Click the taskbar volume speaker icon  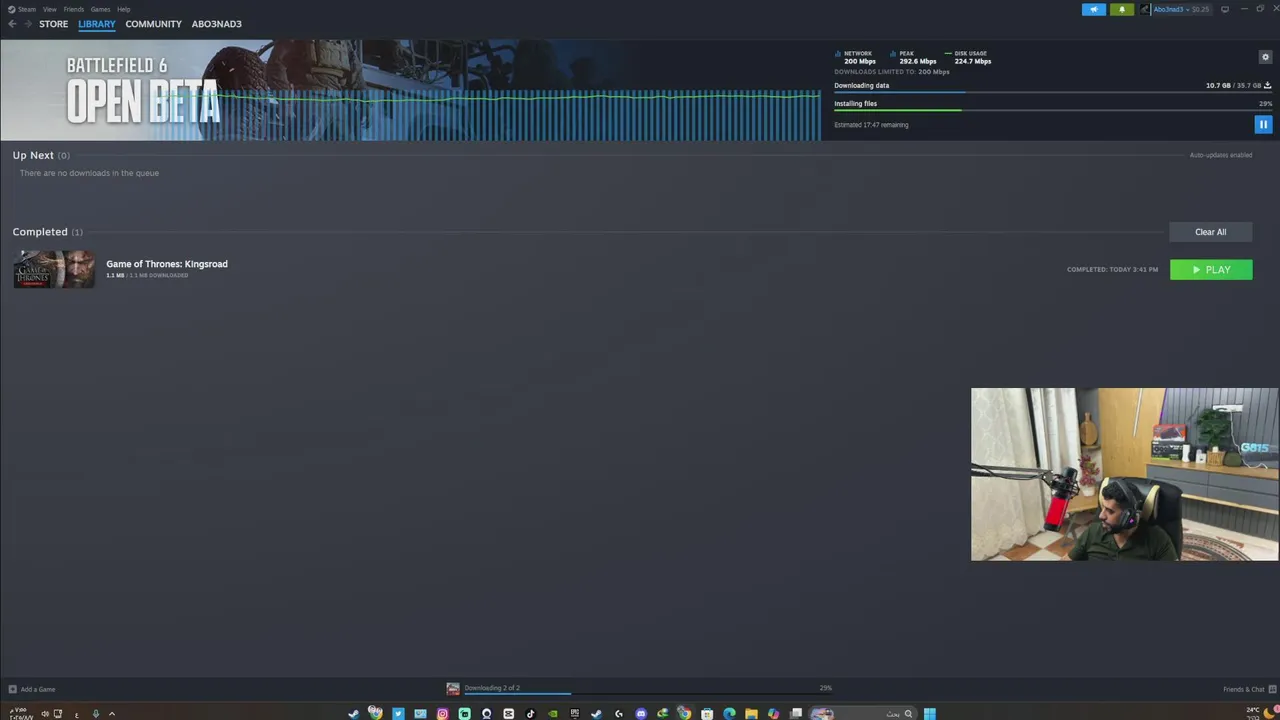[45, 713]
